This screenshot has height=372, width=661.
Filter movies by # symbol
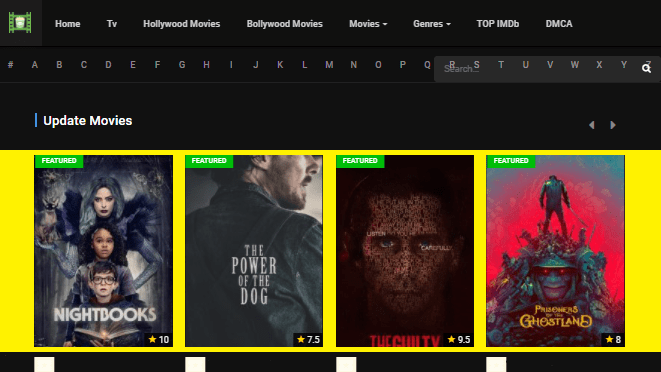[x=11, y=65]
